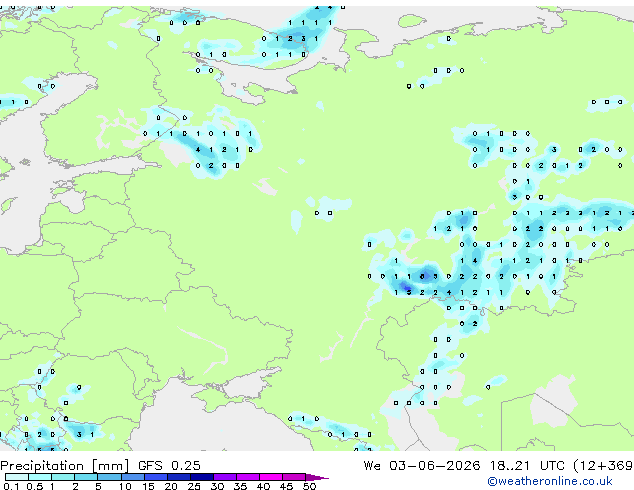Click the legend value '40'
This screenshot has height=490, width=634.
[263, 486]
